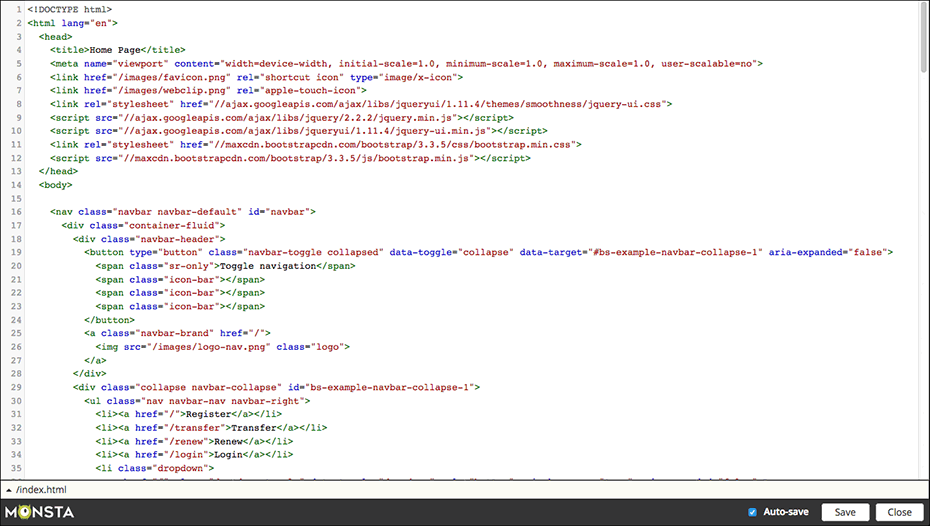Click the navbar-header div line
The width and height of the screenshot is (930, 526).
click(x=149, y=239)
